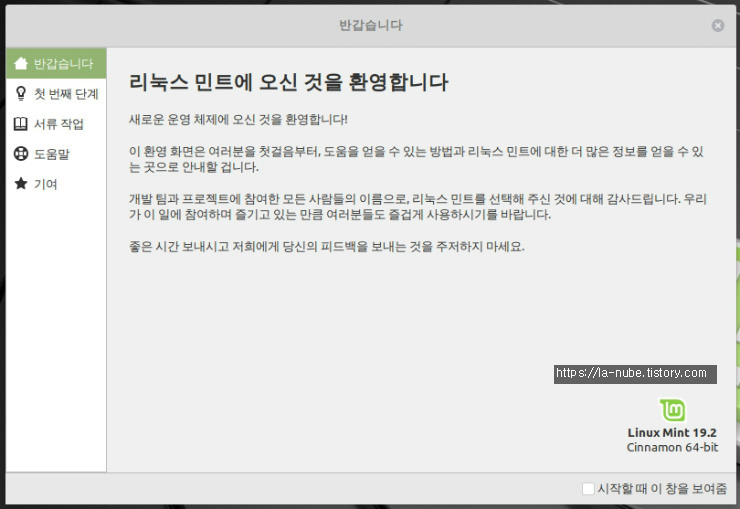Open the 서류 작업 section
Screen dimensions: 740x509
point(56,124)
